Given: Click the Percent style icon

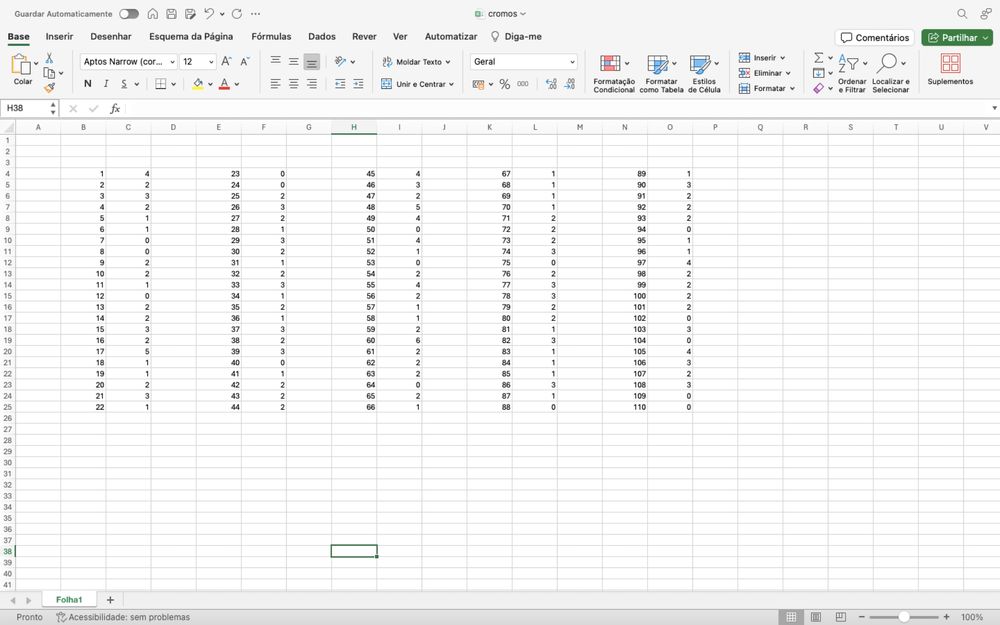Looking at the screenshot, I should pos(504,84).
